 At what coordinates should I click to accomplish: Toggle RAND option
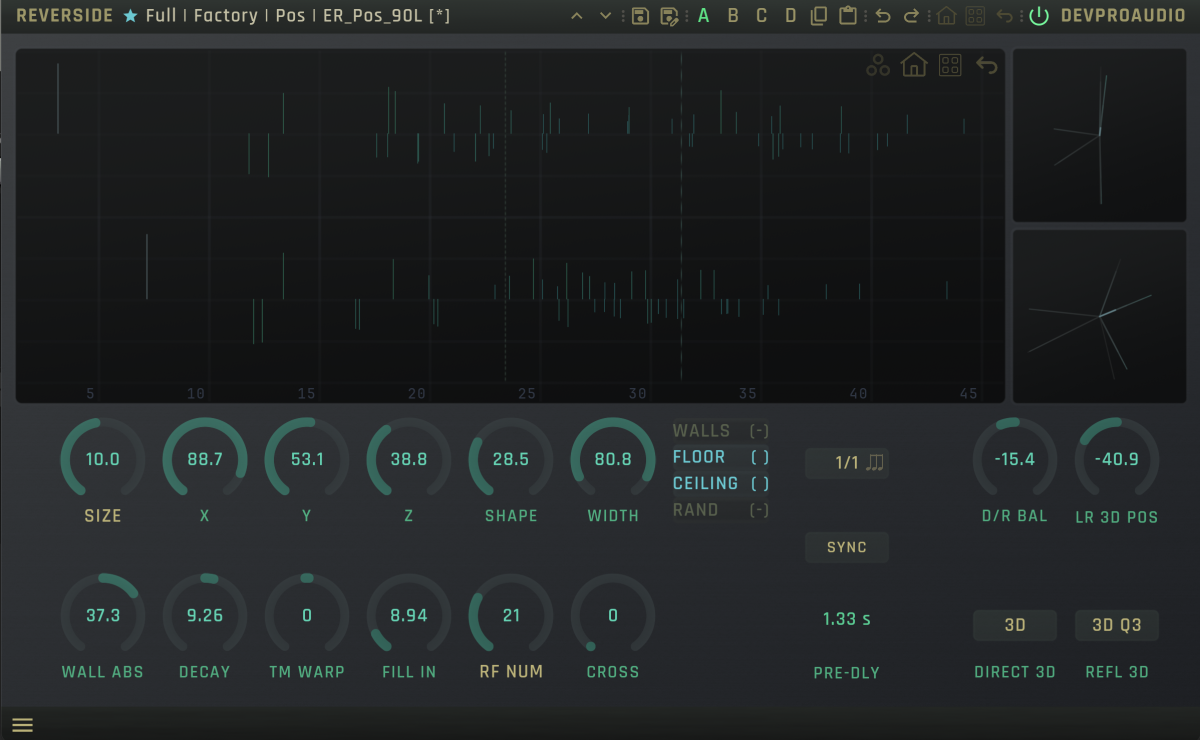click(721, 510)
